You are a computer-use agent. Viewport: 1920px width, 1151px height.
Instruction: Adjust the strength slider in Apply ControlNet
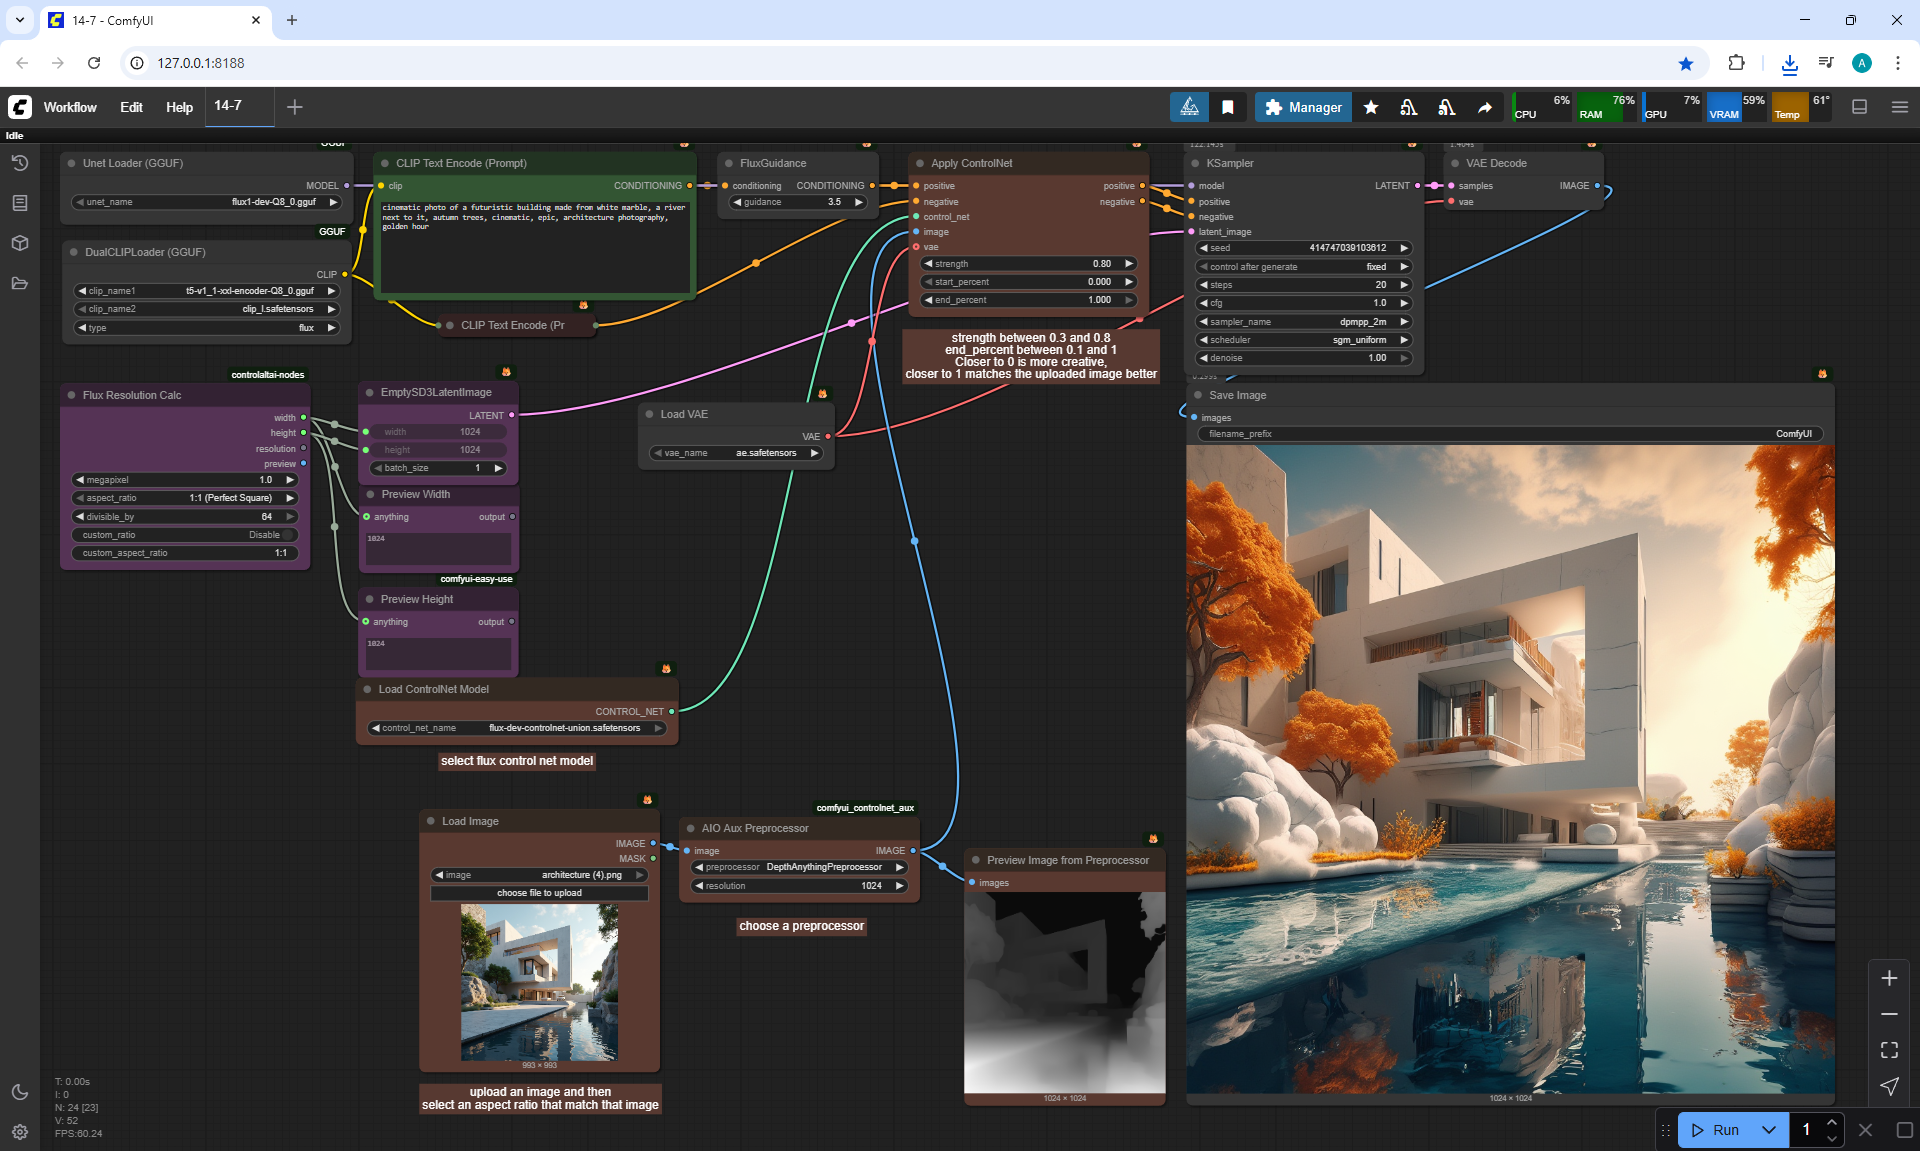click(1029, 264)
